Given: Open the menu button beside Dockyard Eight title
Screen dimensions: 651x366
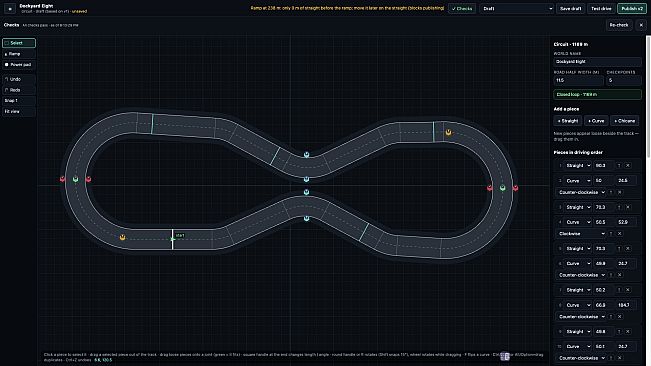Looking at the screenshot, I should (x=10, y=8).
